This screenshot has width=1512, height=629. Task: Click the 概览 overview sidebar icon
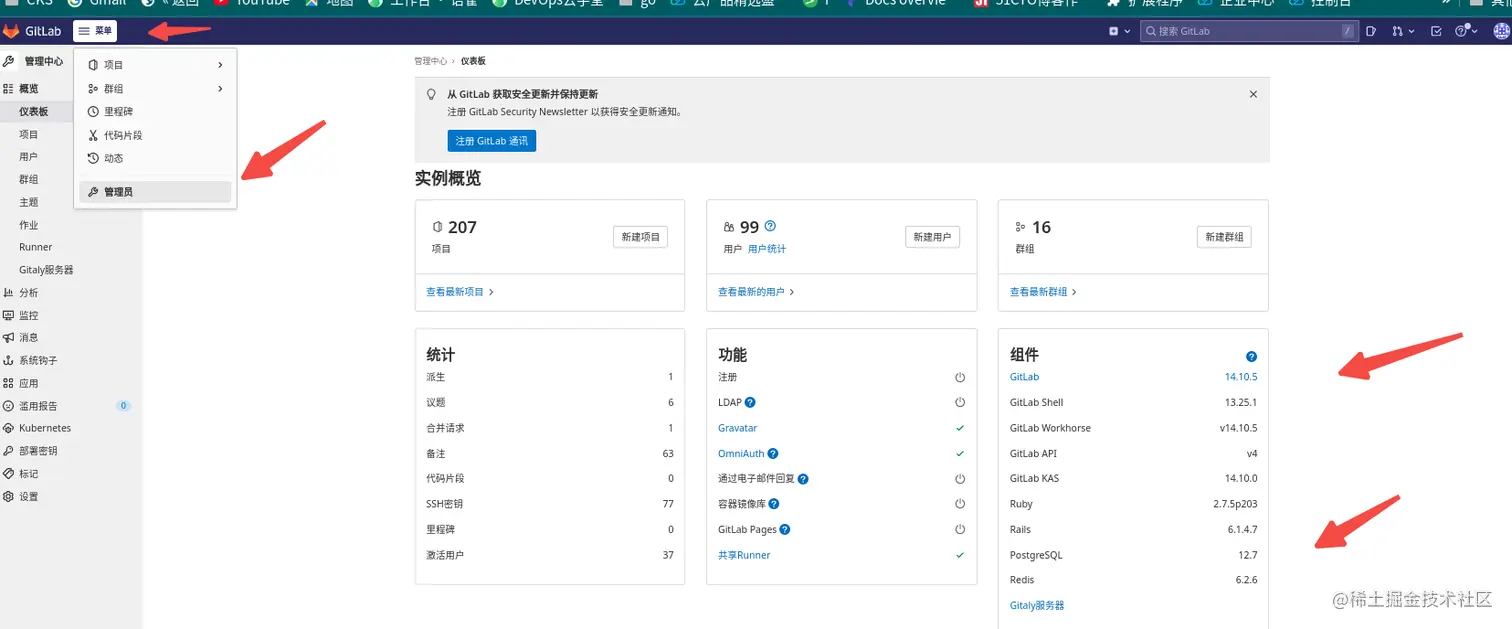8,89
